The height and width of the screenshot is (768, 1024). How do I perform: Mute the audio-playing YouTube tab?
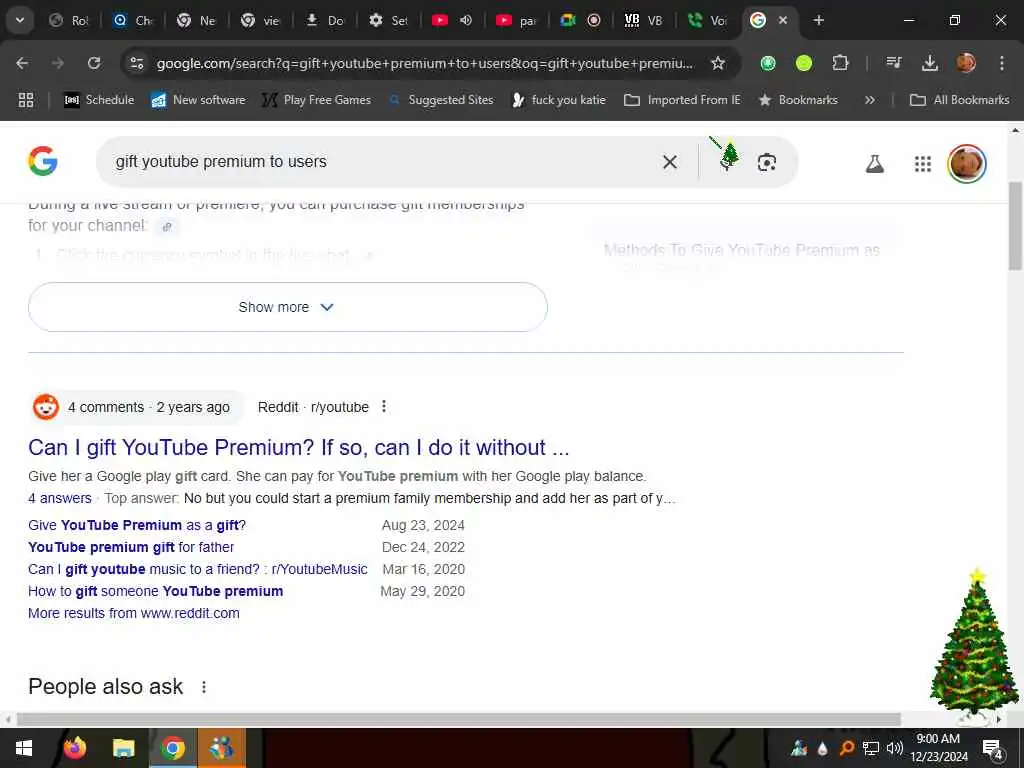coord(466,20)
